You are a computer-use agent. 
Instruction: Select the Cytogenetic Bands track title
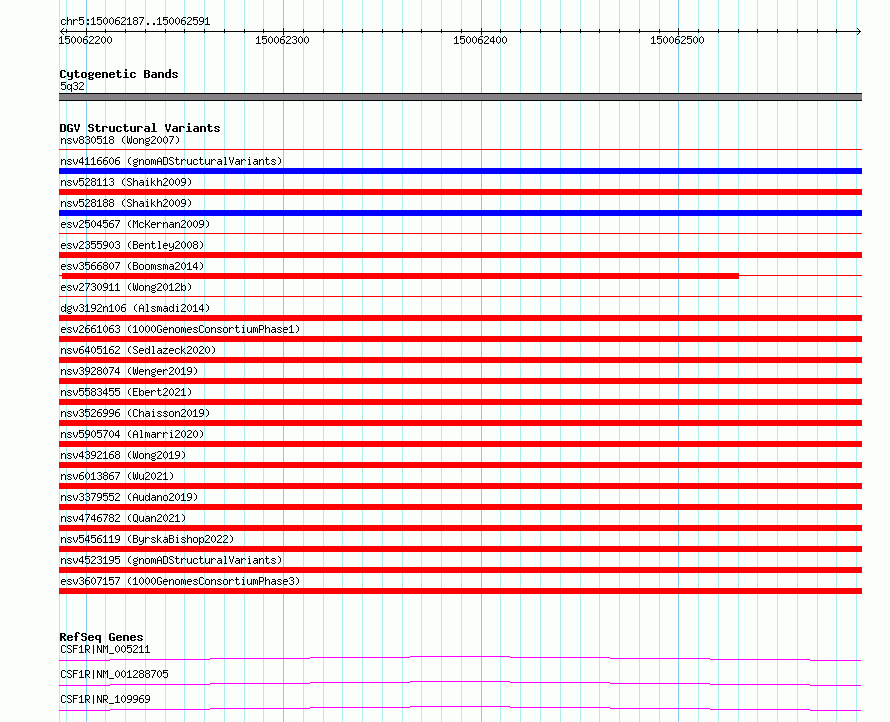[x=119, y=74]
